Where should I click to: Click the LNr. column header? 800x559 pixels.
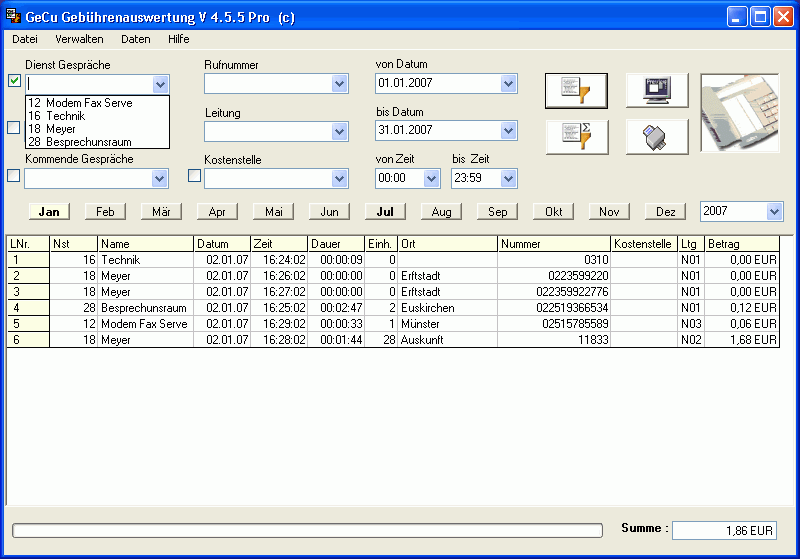tap(28, 244)
